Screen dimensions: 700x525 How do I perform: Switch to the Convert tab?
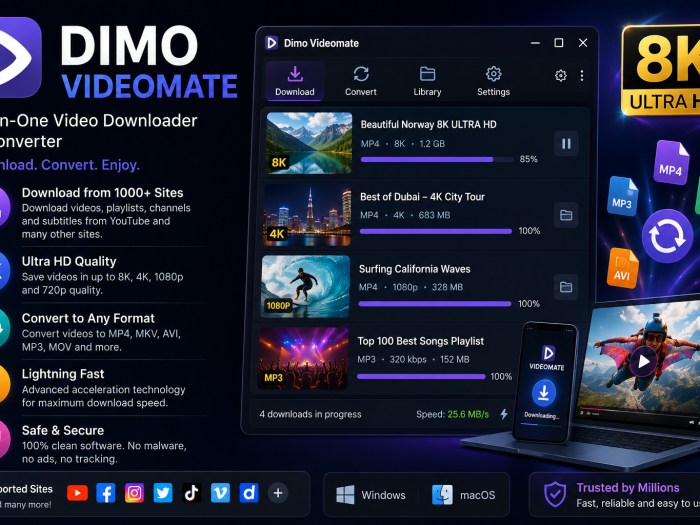[361, 81]
